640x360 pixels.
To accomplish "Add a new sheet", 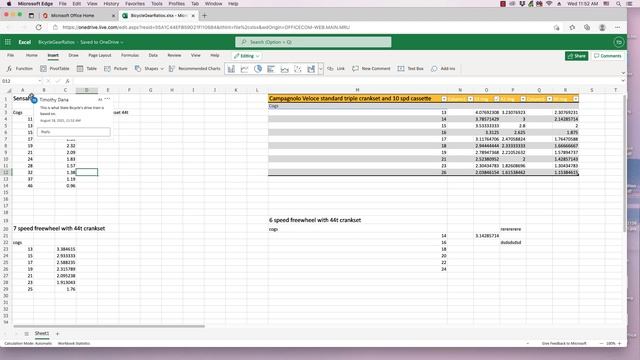I will (x=57, y=334).
